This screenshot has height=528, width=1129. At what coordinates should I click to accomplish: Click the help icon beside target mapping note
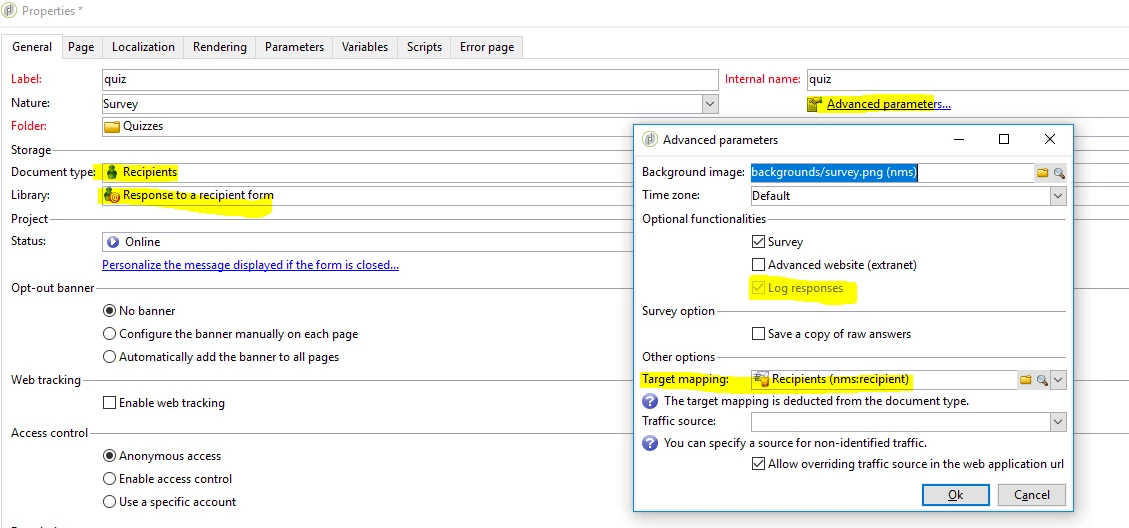[x=650, y=401]
